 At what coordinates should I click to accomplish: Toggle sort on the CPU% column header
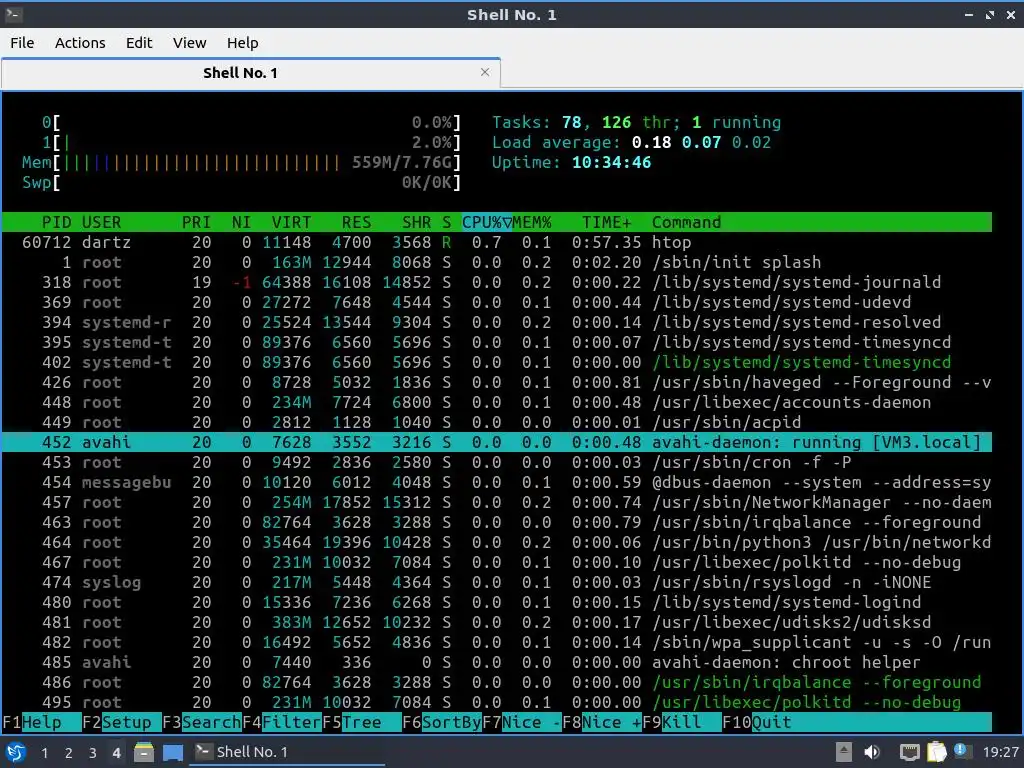pyautogui.click(x=487, y=222)
